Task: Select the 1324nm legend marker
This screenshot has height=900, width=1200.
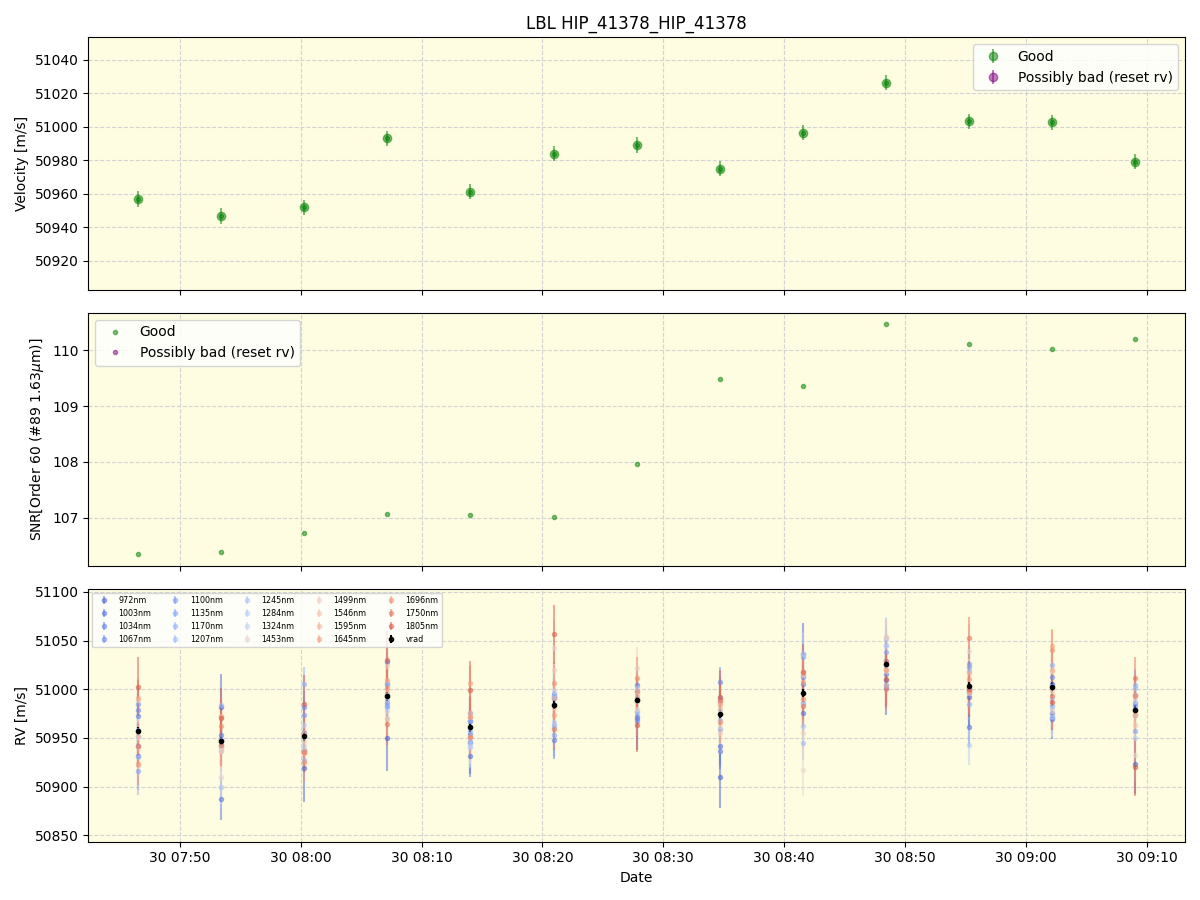Action: [x=247, y=625]
